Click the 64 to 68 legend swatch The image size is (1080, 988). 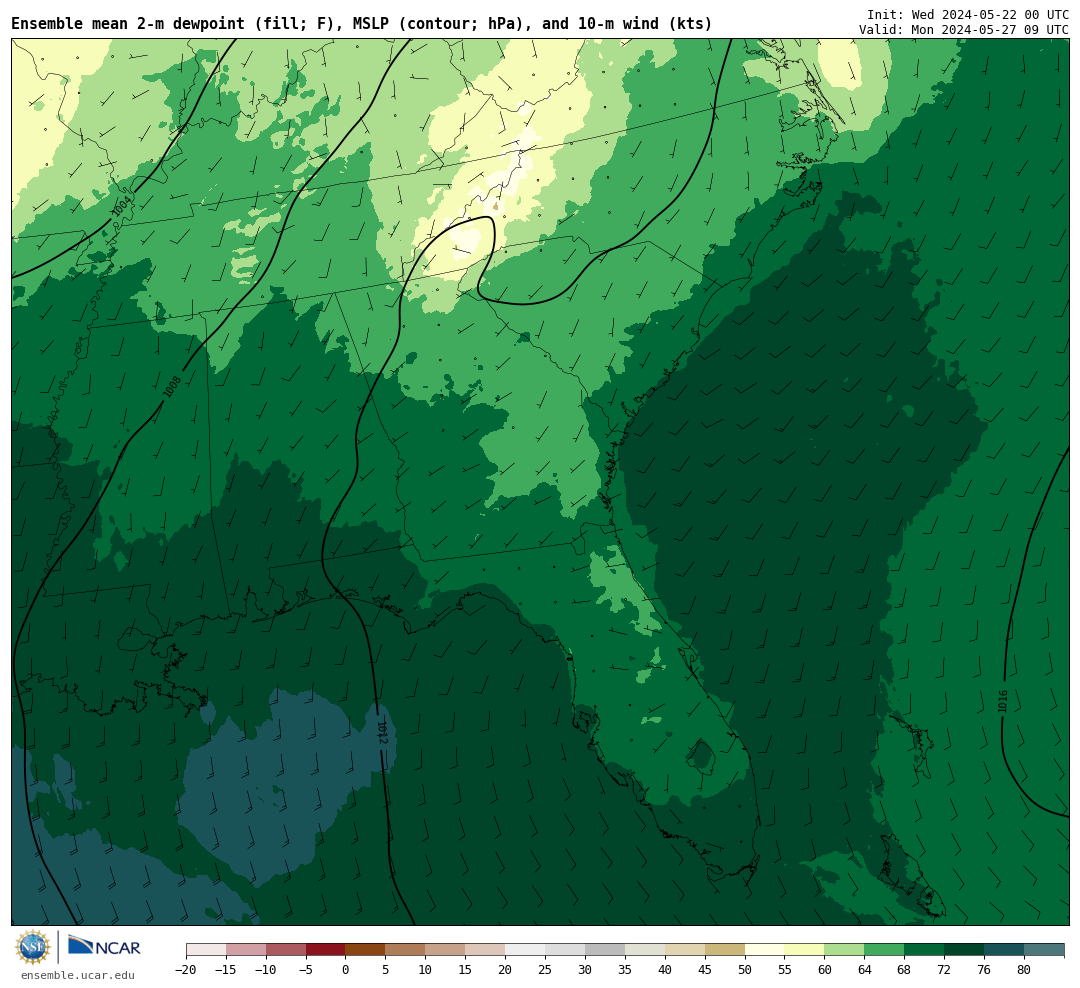pos(885,950)
